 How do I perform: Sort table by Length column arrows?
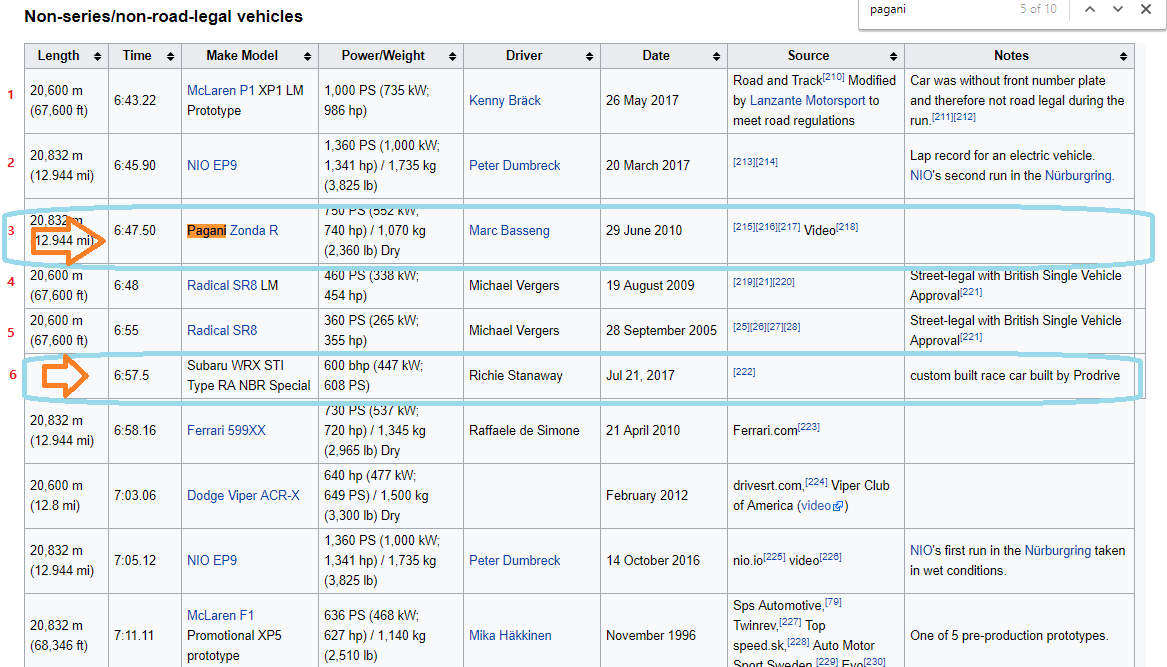coord(97,57)
